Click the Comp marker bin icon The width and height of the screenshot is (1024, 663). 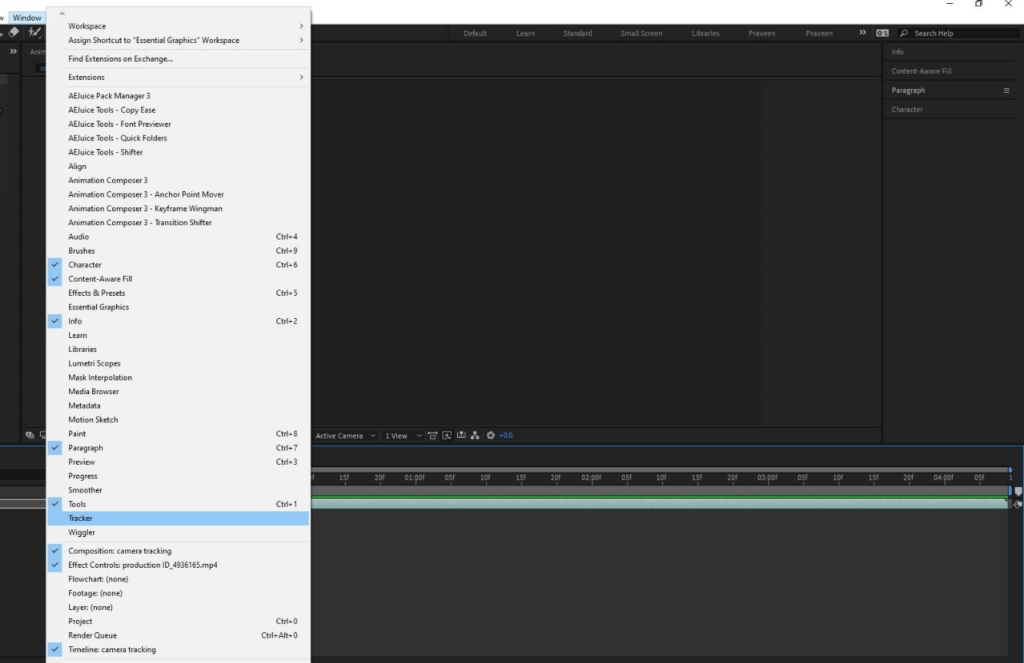click(1018, 491)
